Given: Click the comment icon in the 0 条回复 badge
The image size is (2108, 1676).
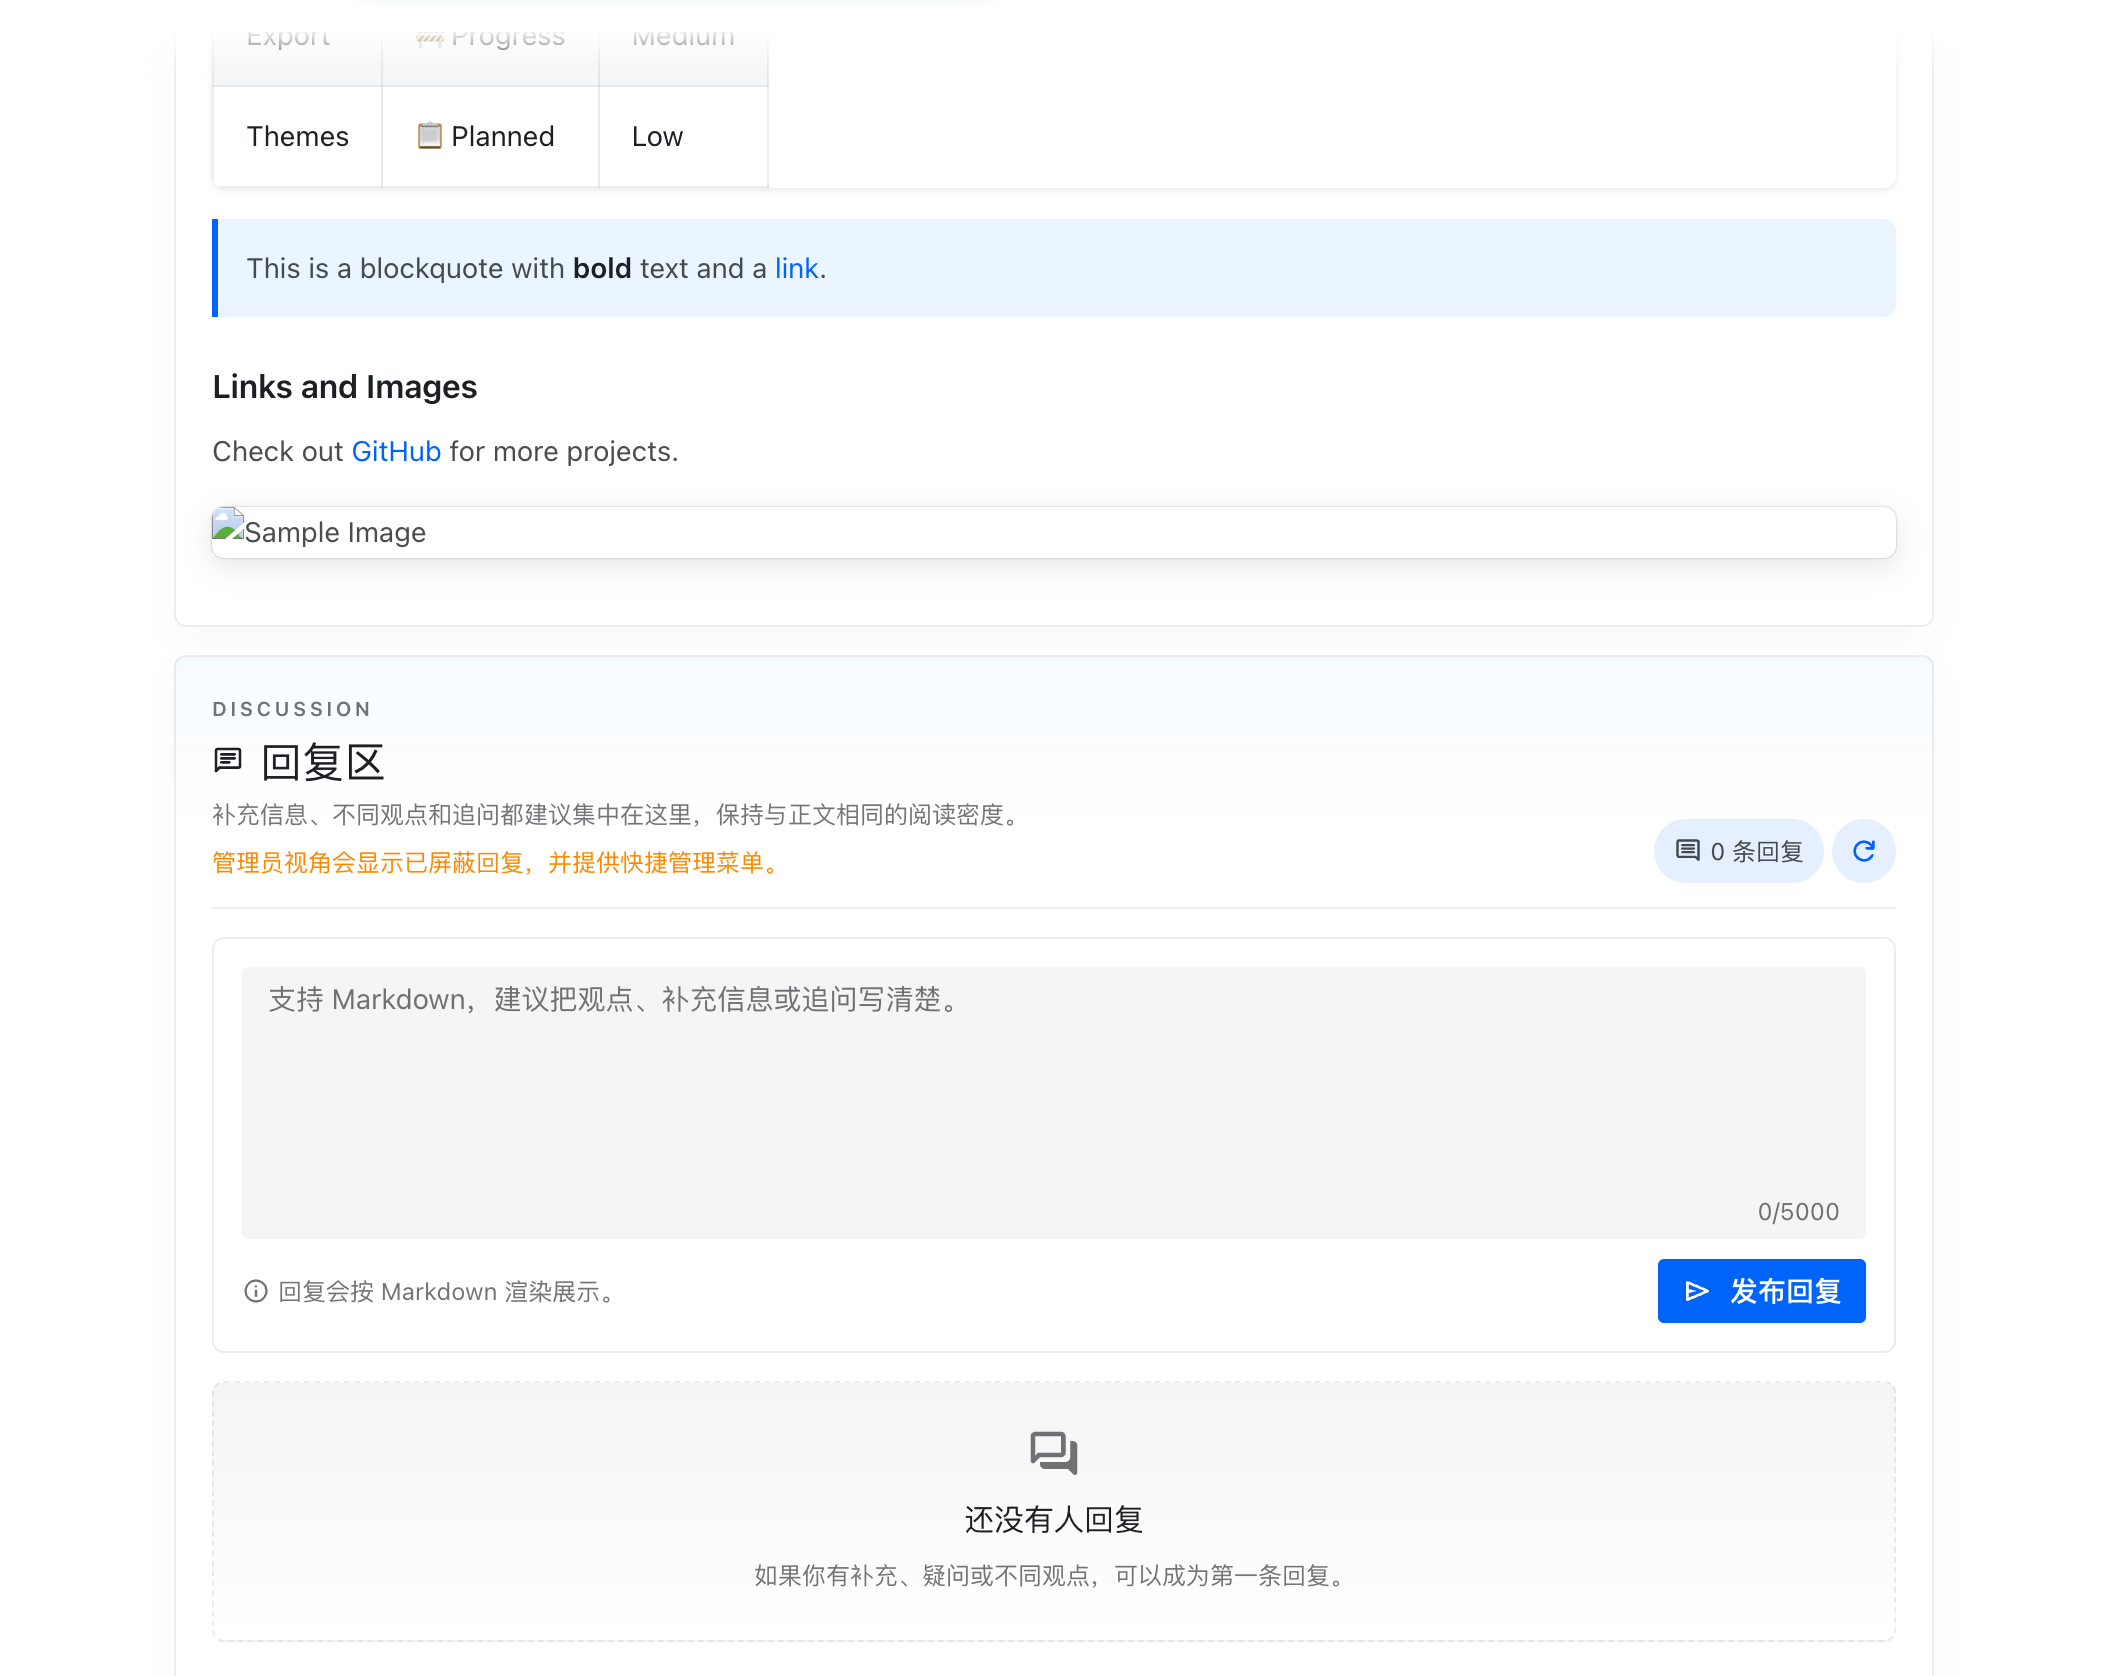Looking at the screenshot, I should 1688,851.
